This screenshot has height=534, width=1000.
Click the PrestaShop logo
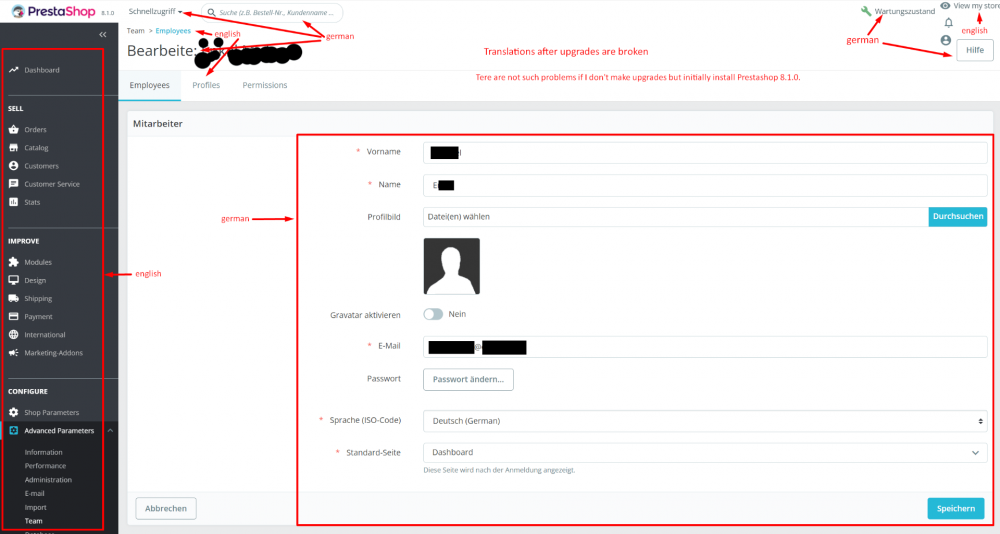tap(54, 11)
